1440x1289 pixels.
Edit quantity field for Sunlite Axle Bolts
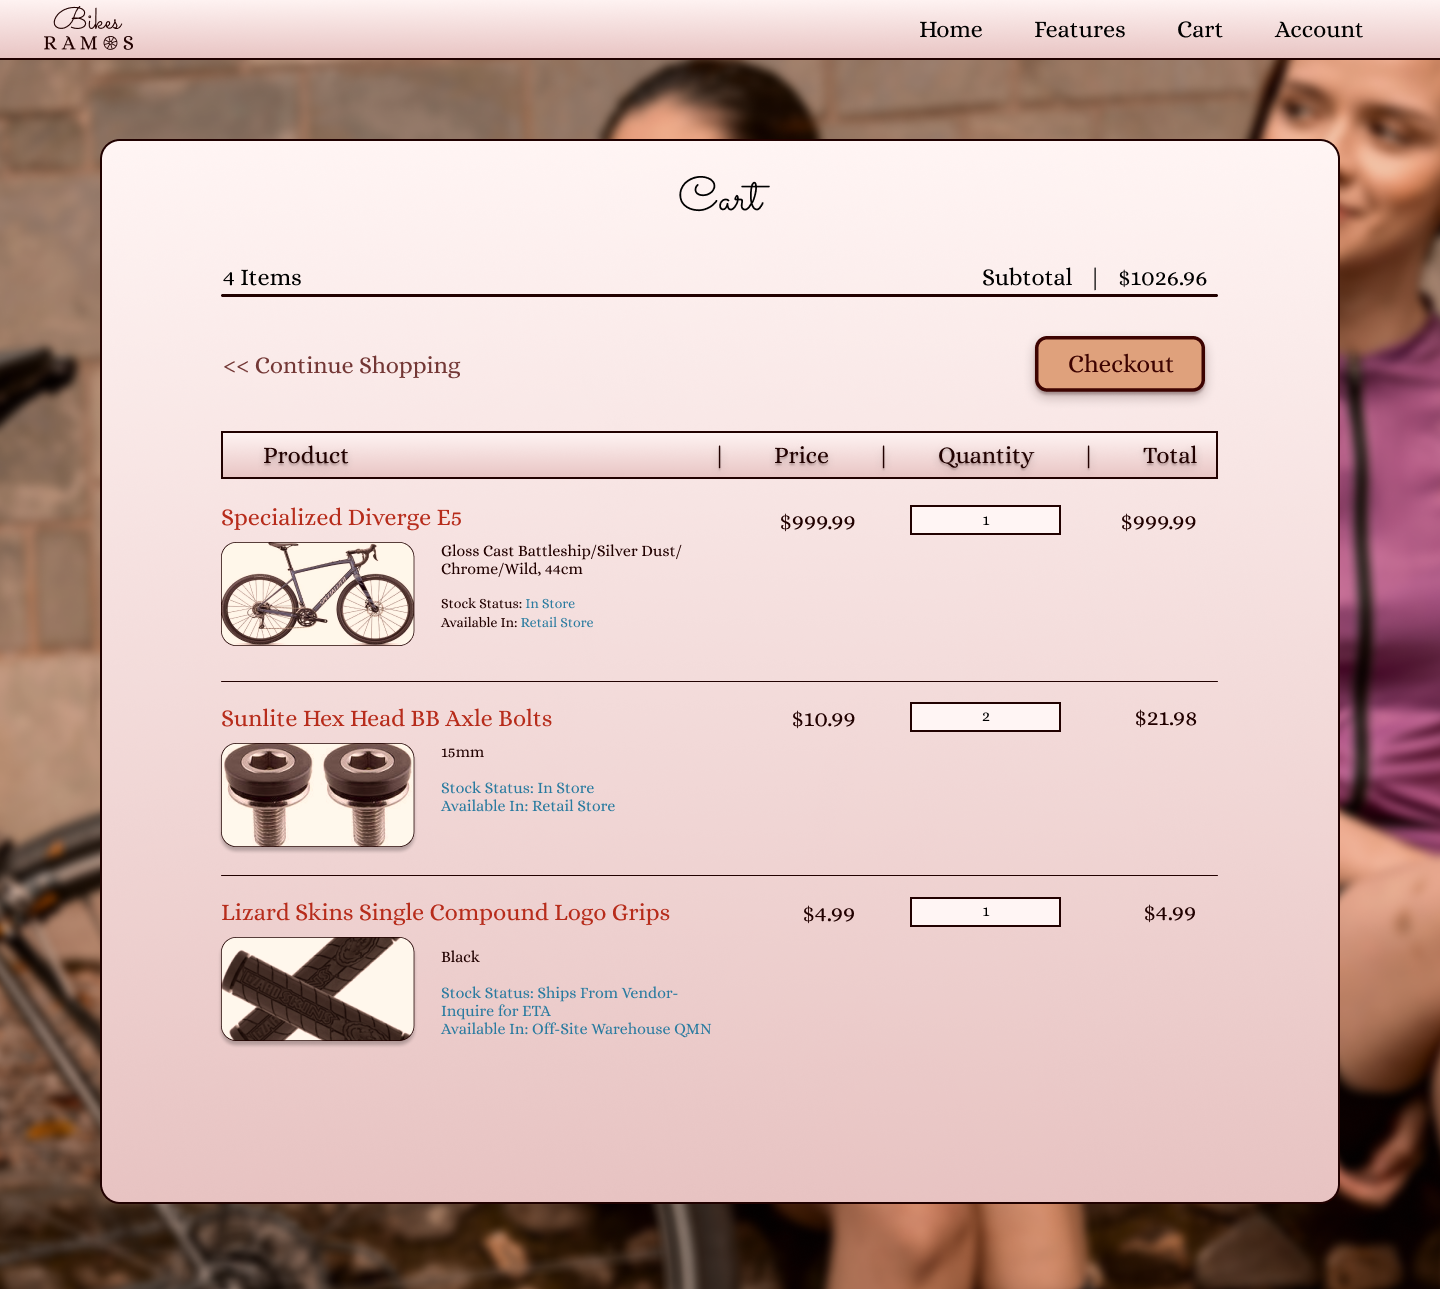[985, 717]
